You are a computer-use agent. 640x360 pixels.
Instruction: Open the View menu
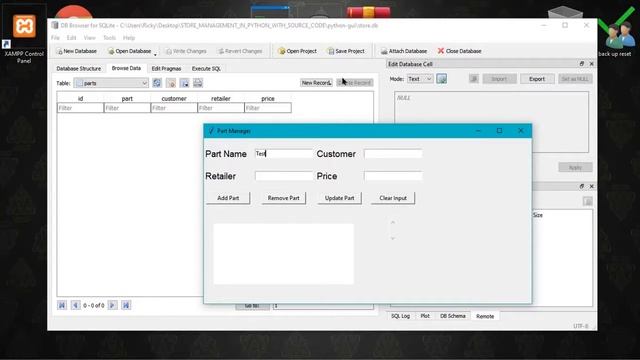(89, 38)
